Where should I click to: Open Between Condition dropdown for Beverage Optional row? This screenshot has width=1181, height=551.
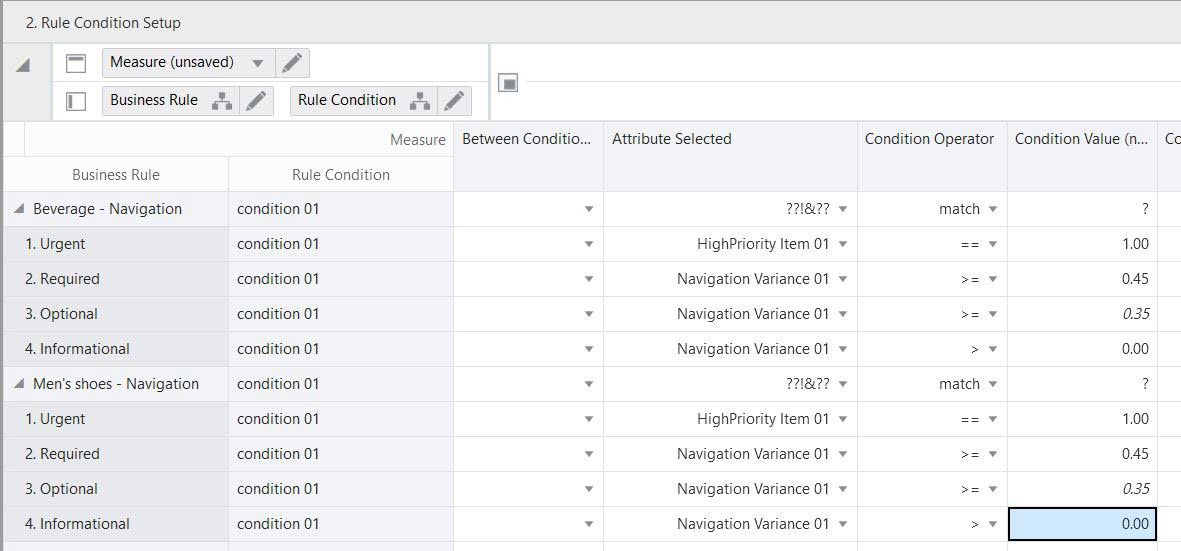tap(589, 314)
